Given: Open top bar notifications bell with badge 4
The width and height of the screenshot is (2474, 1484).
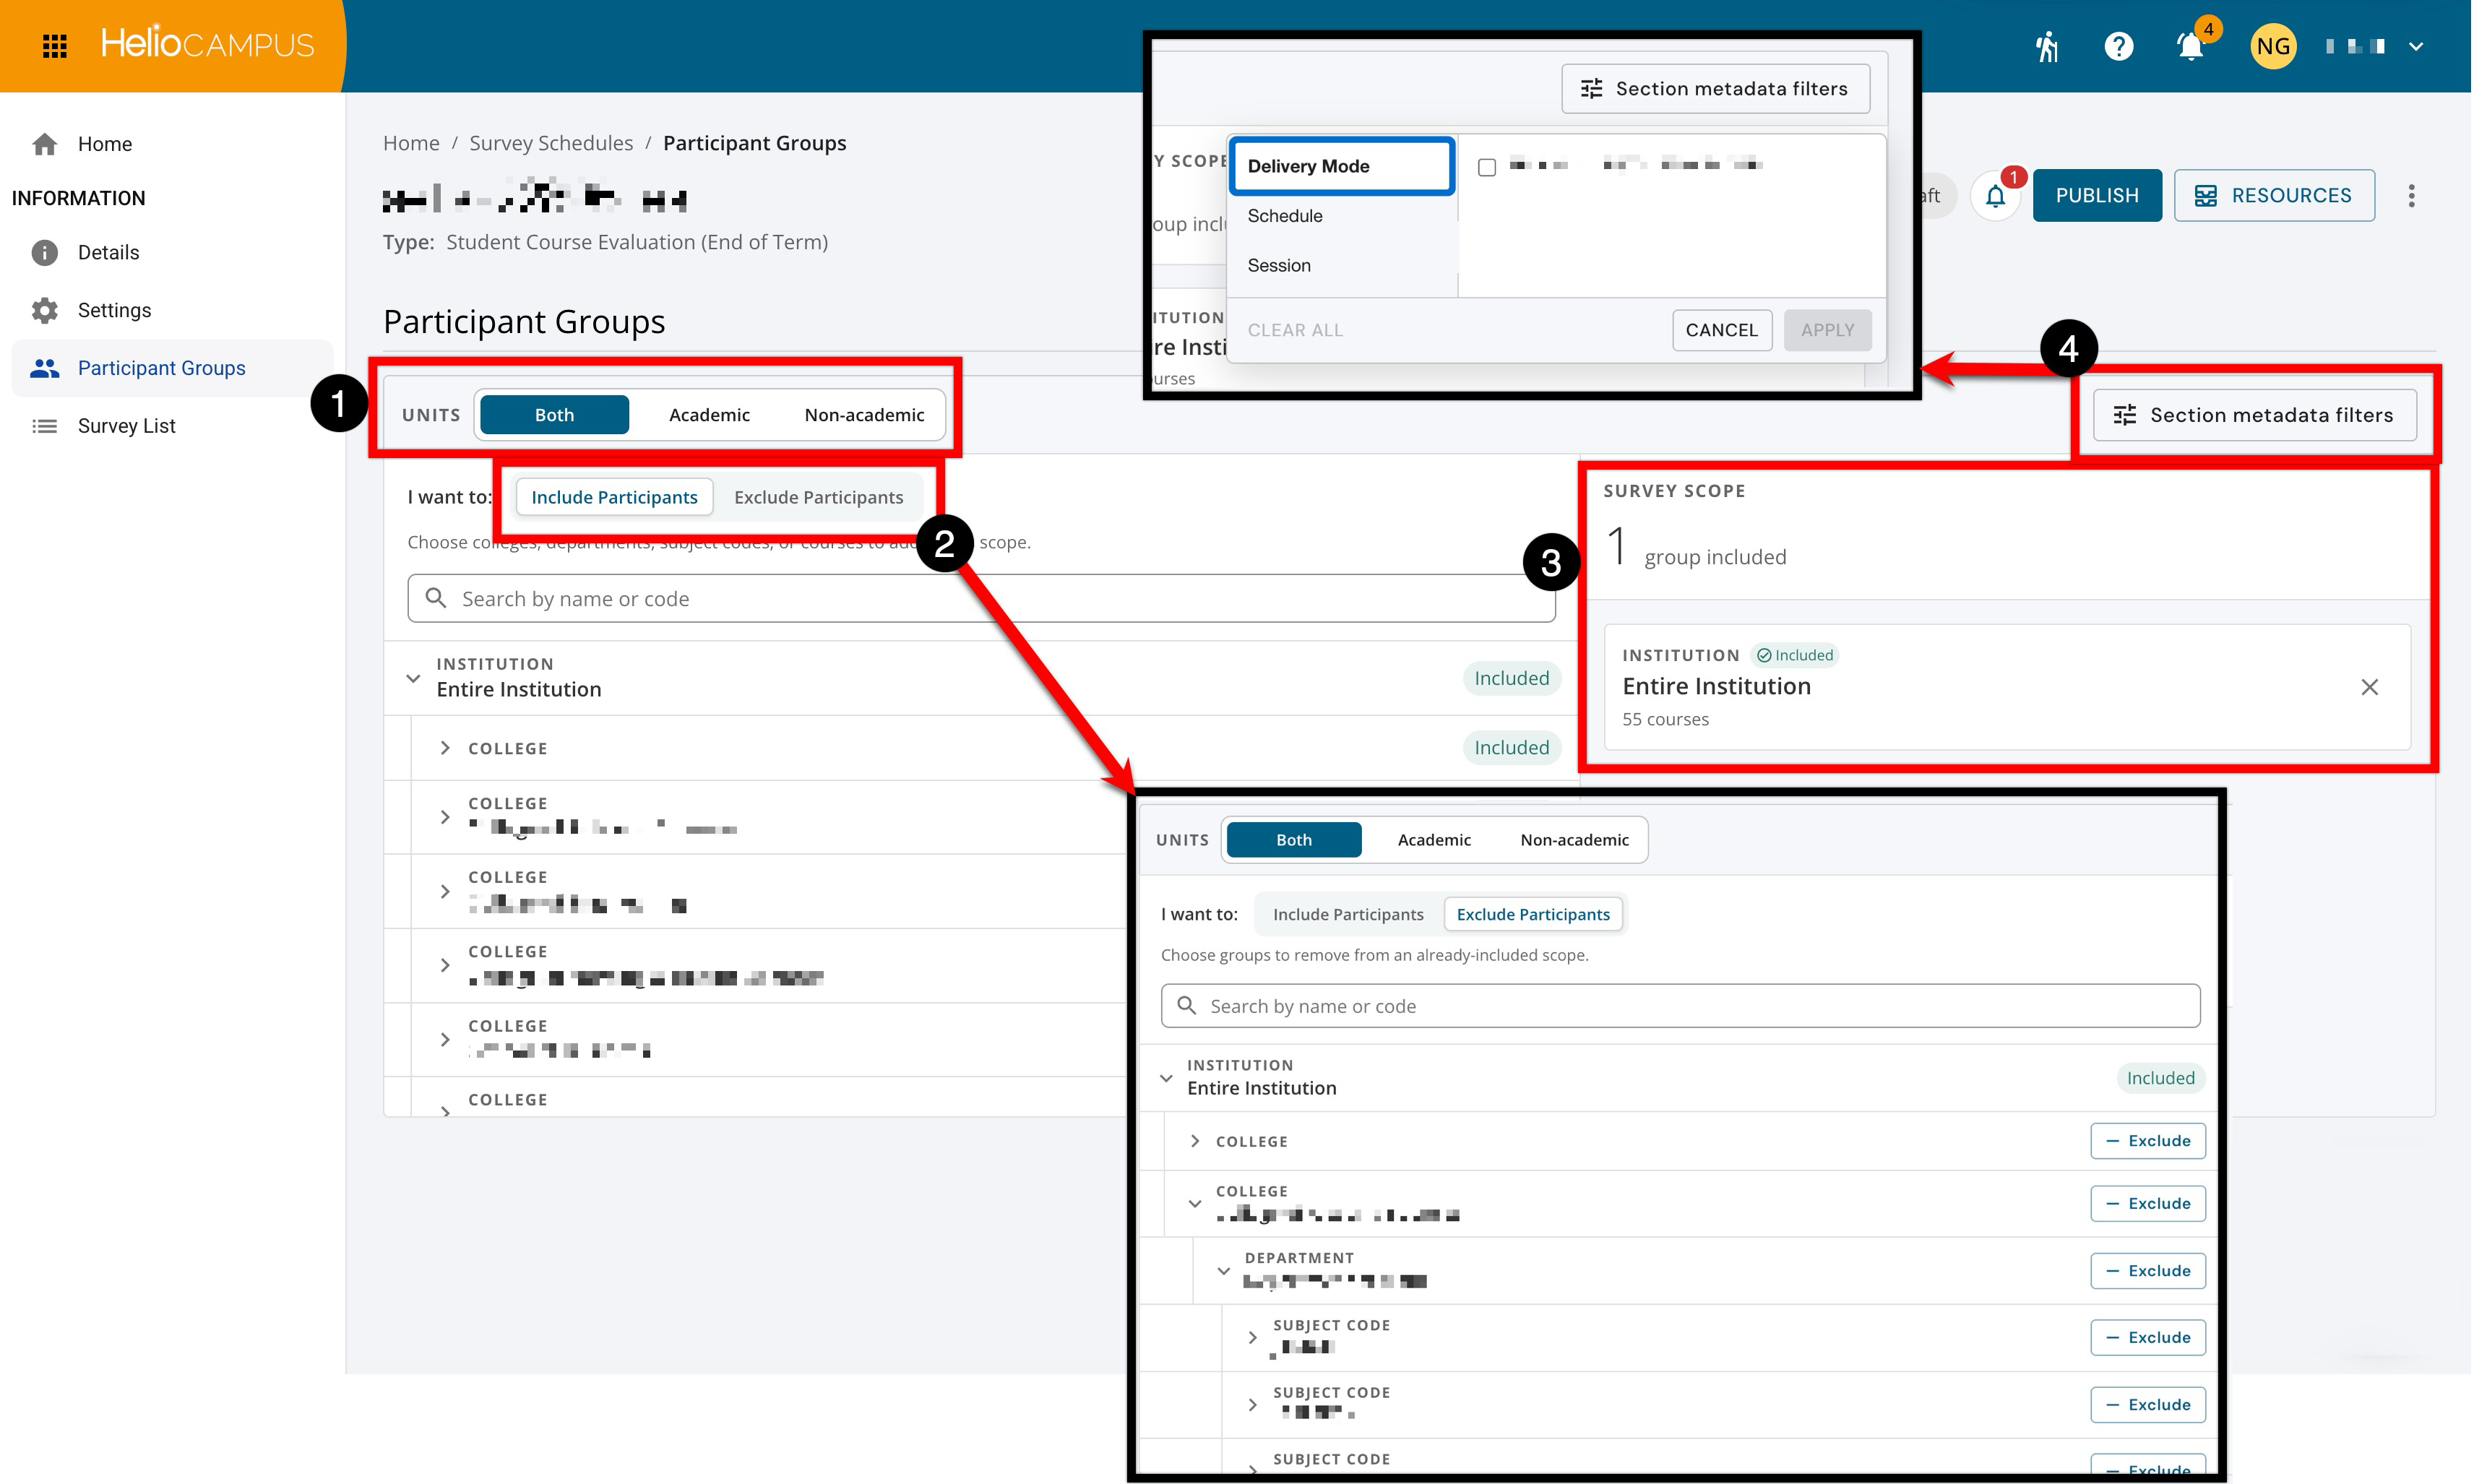Looking at the screenshot, I should point(2190,46).
